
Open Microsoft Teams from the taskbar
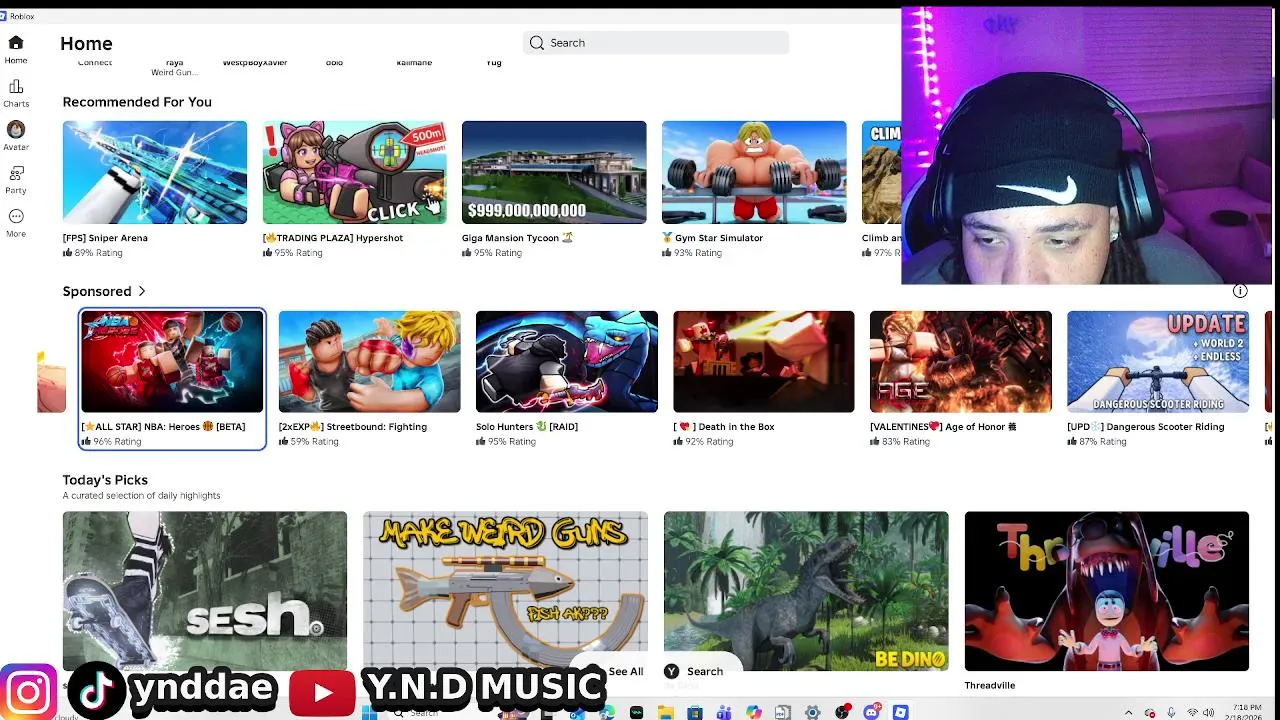point(724,712)
